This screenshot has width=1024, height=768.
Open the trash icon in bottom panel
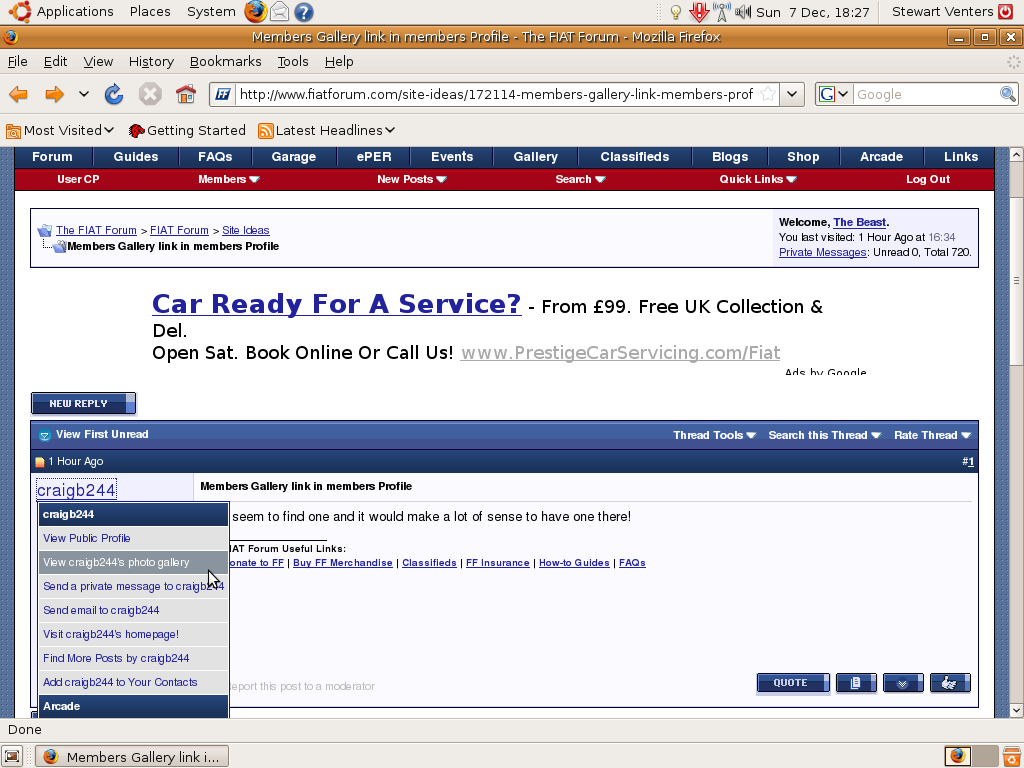pos(1012,756)
